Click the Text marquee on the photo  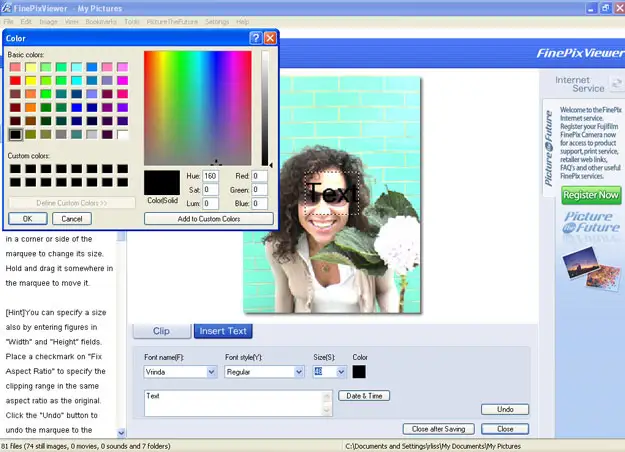pyautogui.click(x=332, y=193)
